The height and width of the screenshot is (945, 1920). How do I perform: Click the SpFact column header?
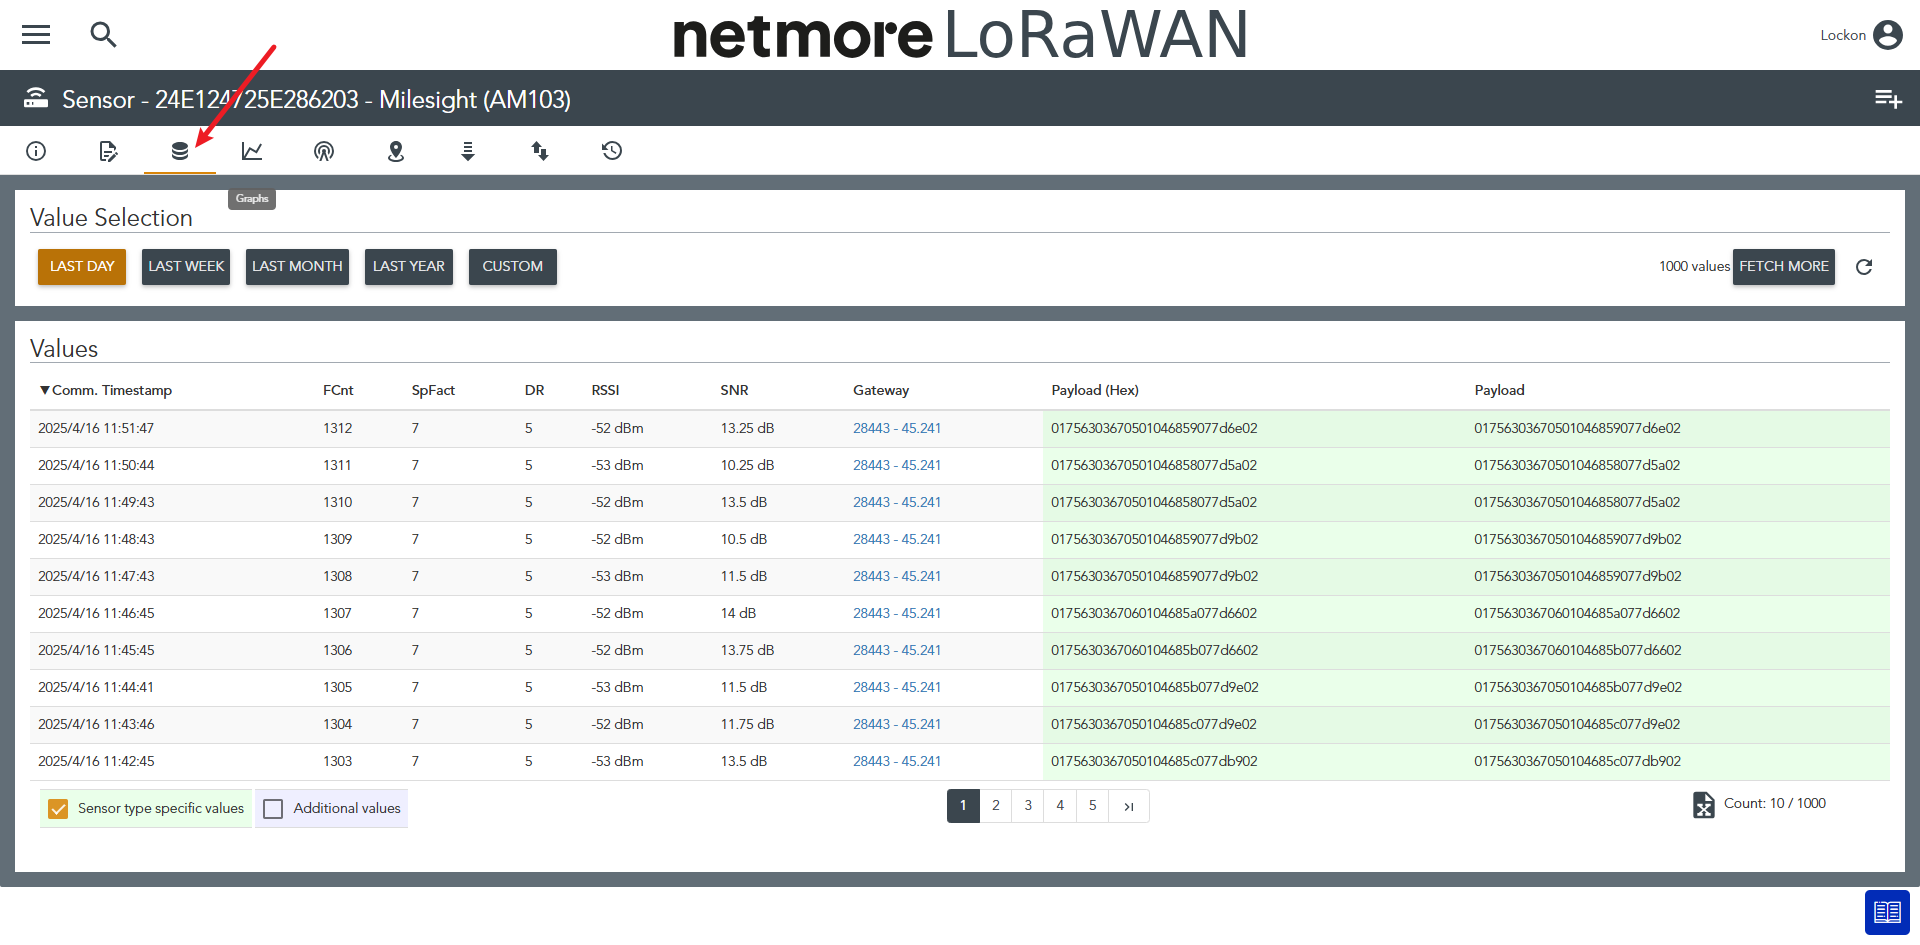(x=433, y=390)
